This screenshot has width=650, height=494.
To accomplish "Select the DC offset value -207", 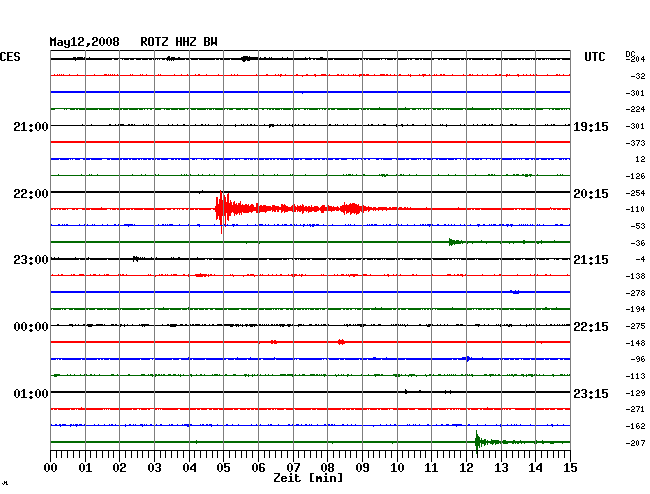I will click(635, 443).
